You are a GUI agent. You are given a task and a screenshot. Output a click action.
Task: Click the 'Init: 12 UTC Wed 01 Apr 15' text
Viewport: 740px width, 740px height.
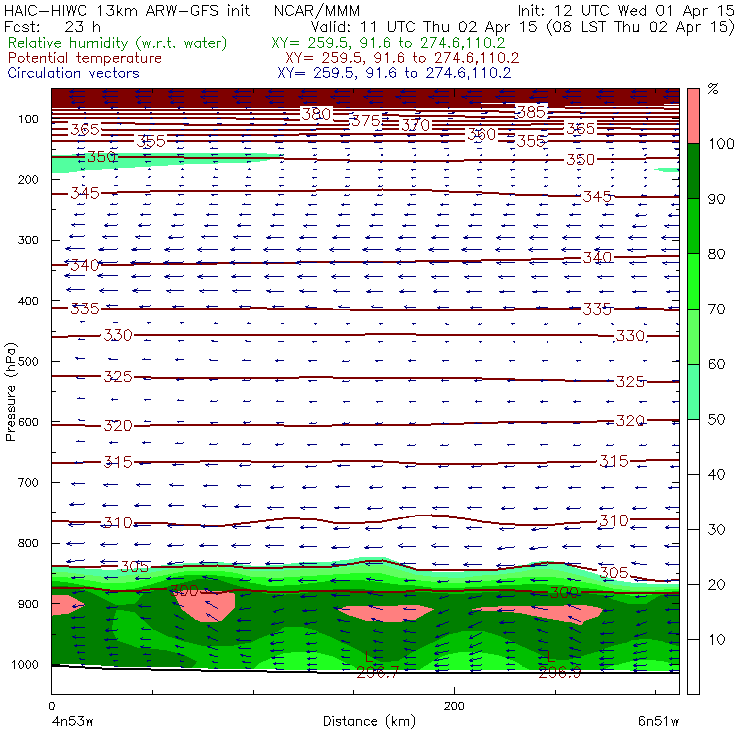626,10
